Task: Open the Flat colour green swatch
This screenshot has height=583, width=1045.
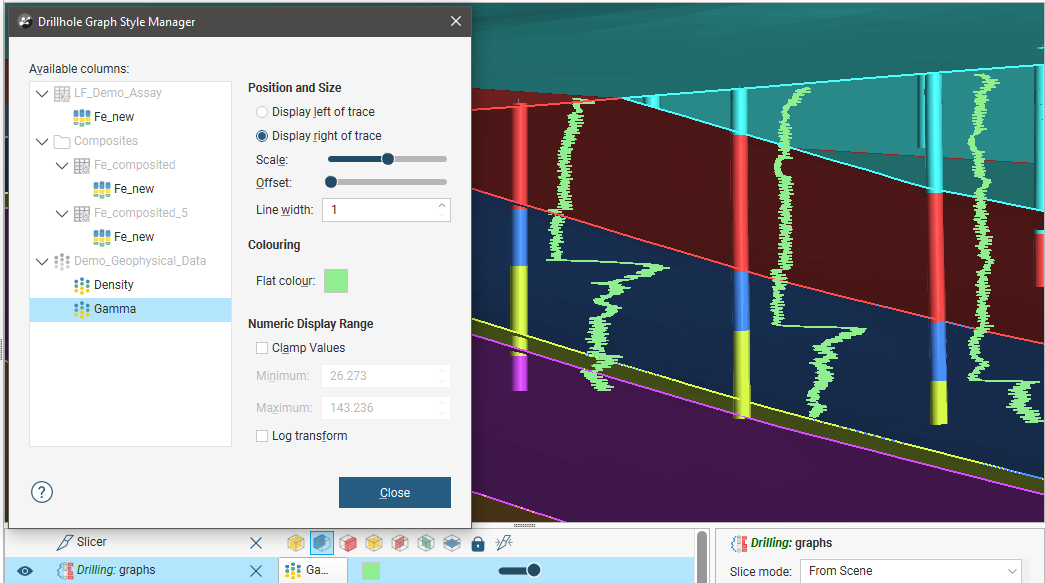Action: tap(335, 281)
